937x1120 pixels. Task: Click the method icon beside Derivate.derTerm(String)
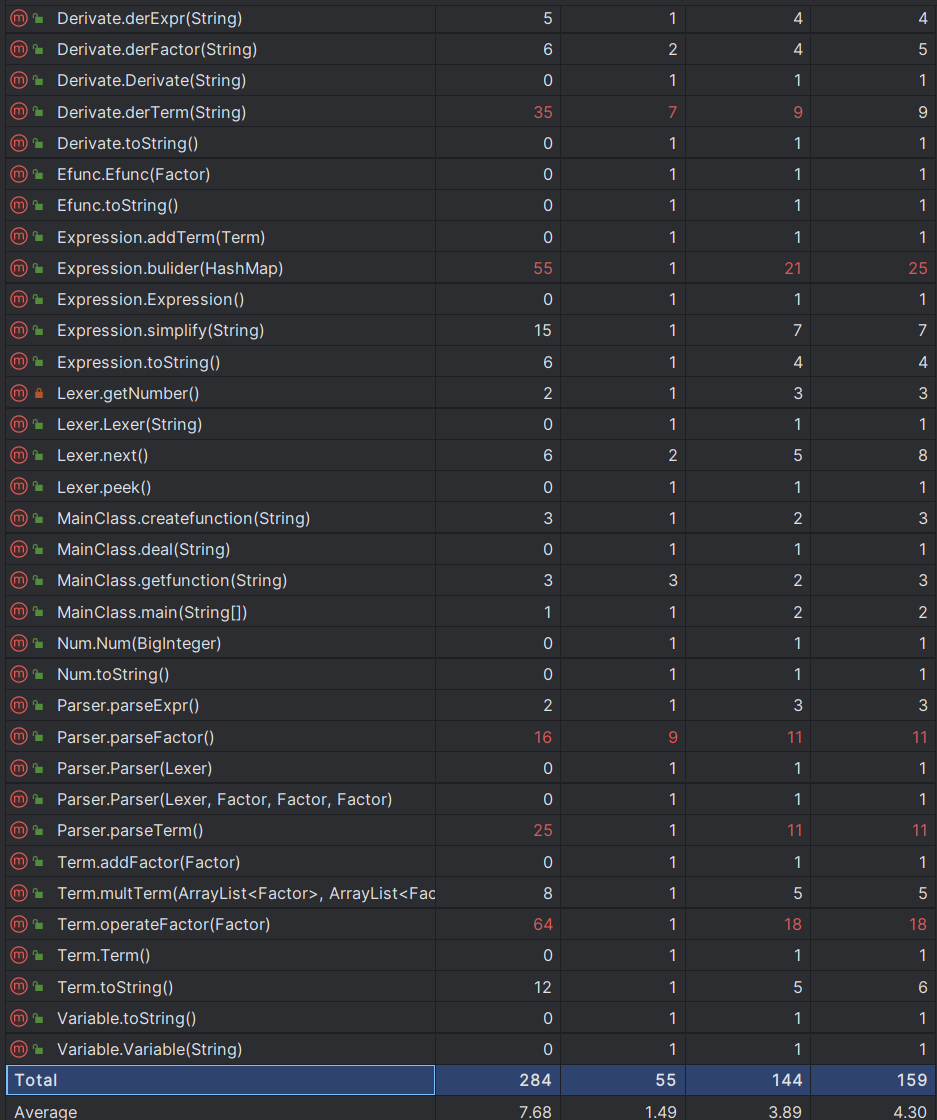(19, 111)
